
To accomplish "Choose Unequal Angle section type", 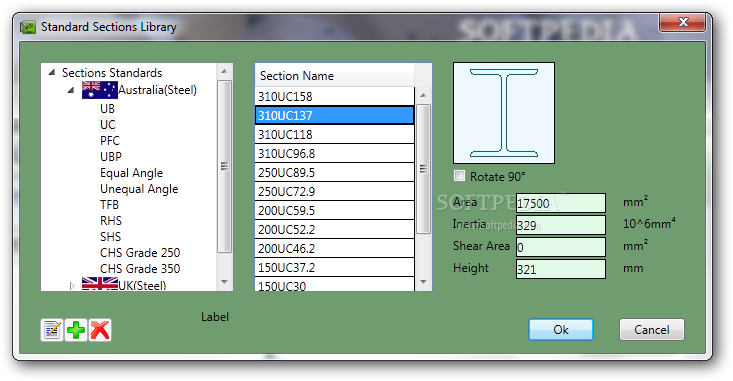I will (x=139, y=188).
